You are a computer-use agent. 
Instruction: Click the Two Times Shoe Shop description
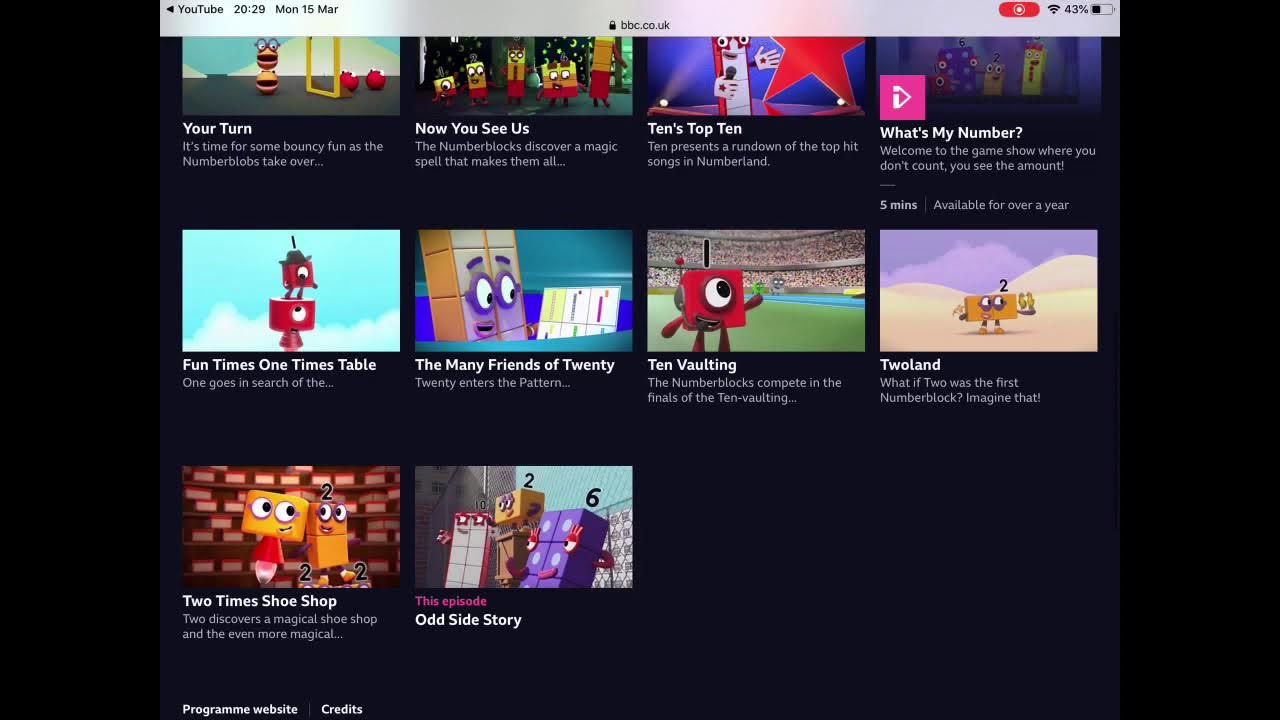pyautogui.click(x=280, y=626)
